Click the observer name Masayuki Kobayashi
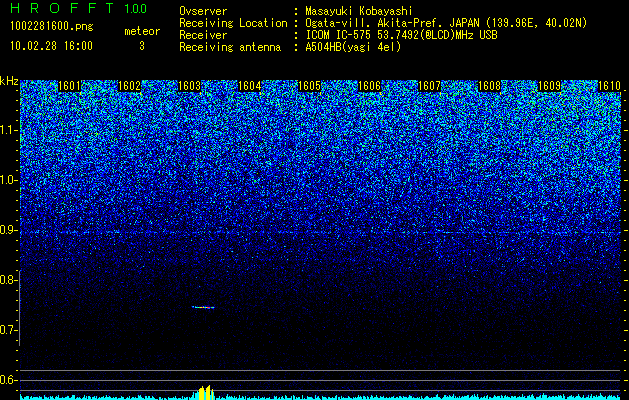 (359, 11)
